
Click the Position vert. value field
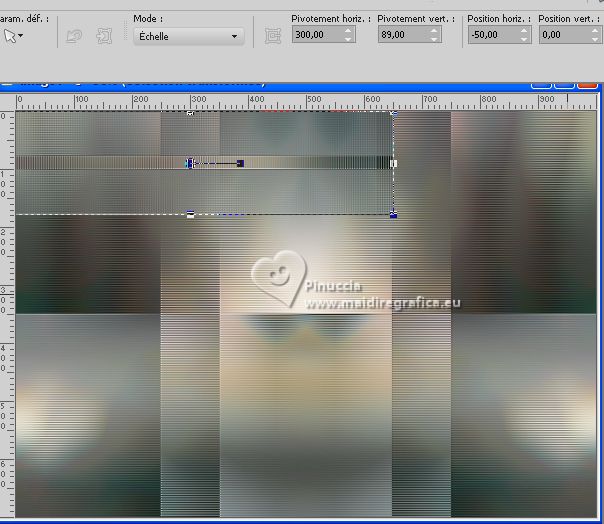pyautogui.click(x=564, y=35)
